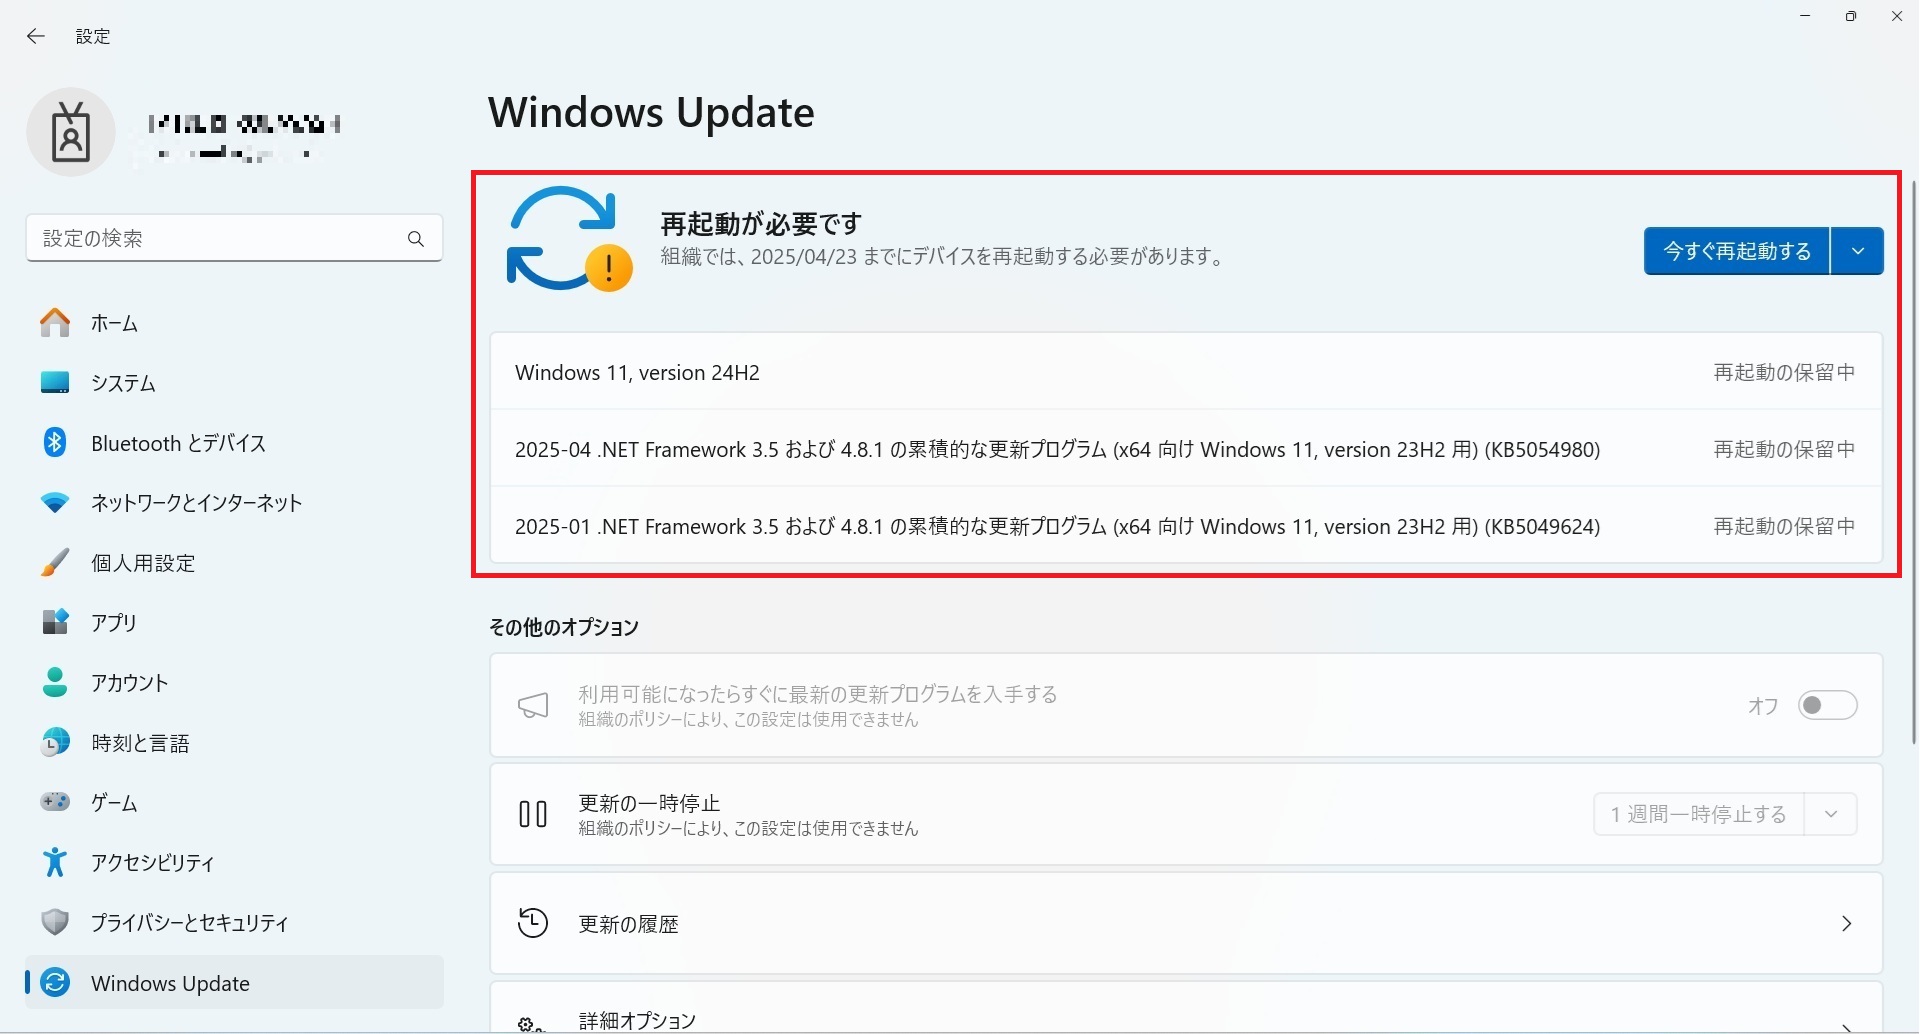Image resolution: width=1920 pixels, height=1034 pixels.
Task: Click the search magnifier icon
Action: pos(416,238)
